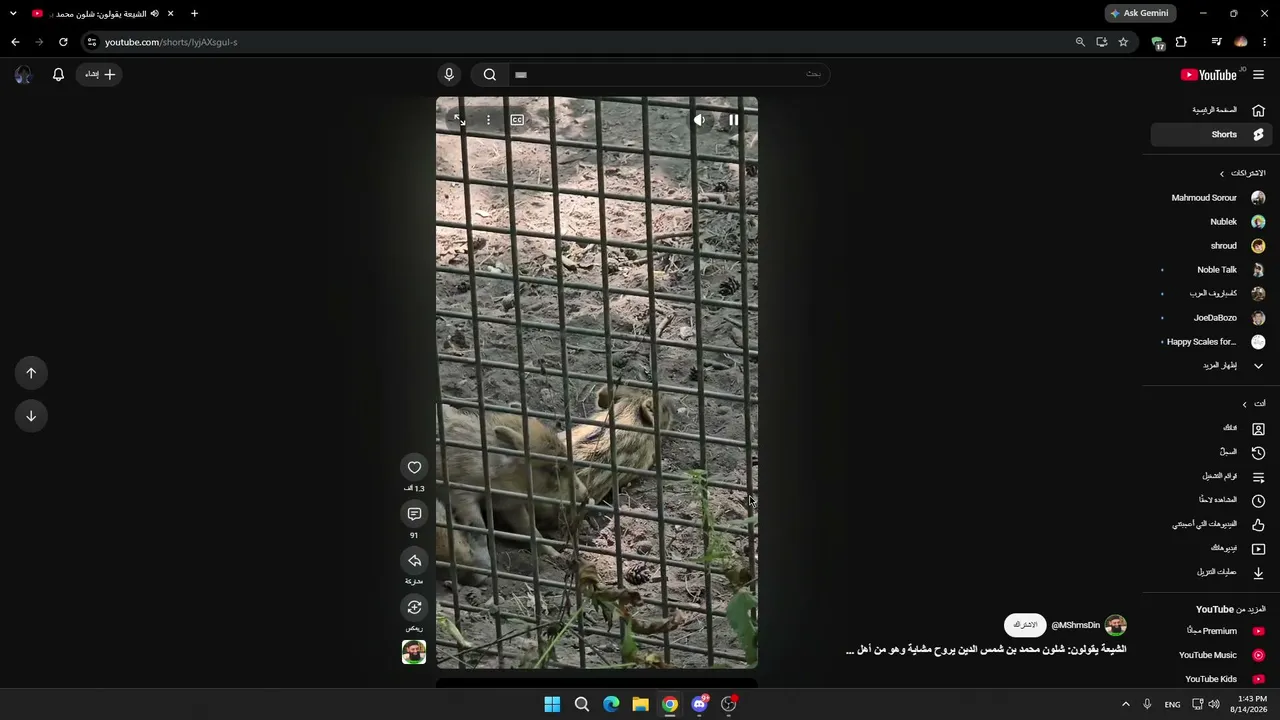Screen dimensions: 1280x720
Task: Open the Create button with plus
Action: pyautogui.click(x=99, y=74)
